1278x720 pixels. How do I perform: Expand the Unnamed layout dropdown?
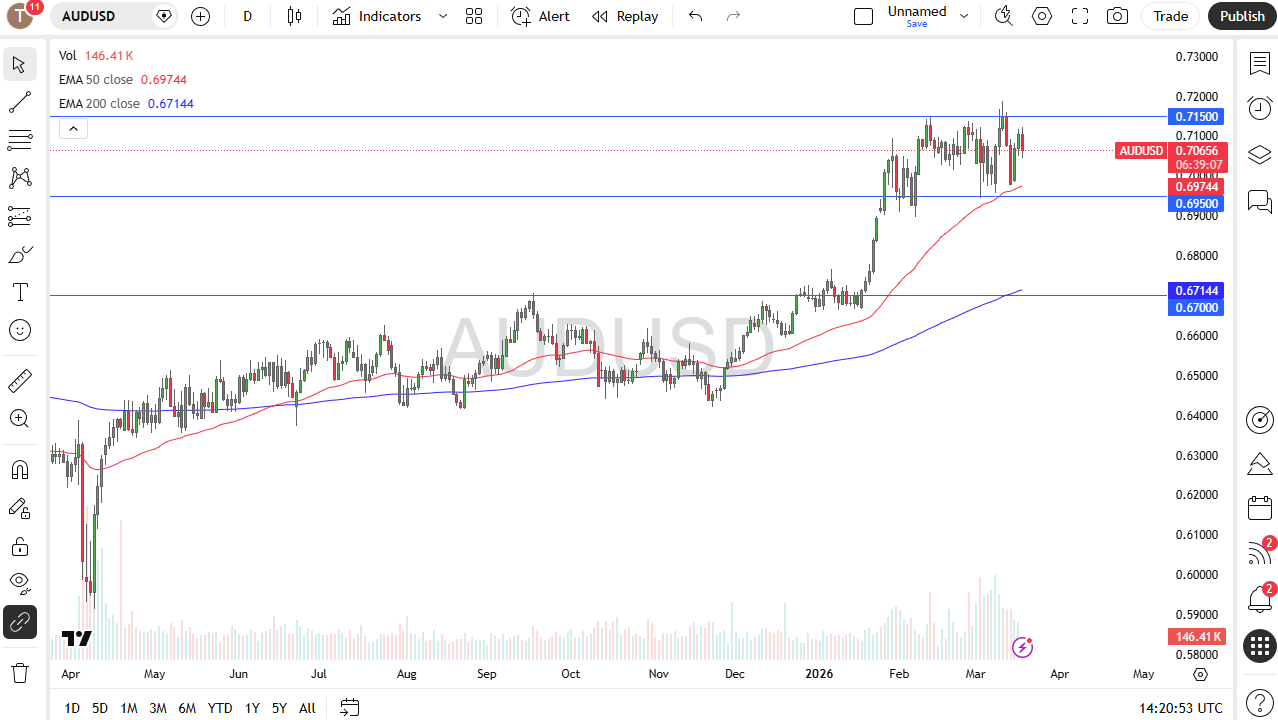point(963,16)
